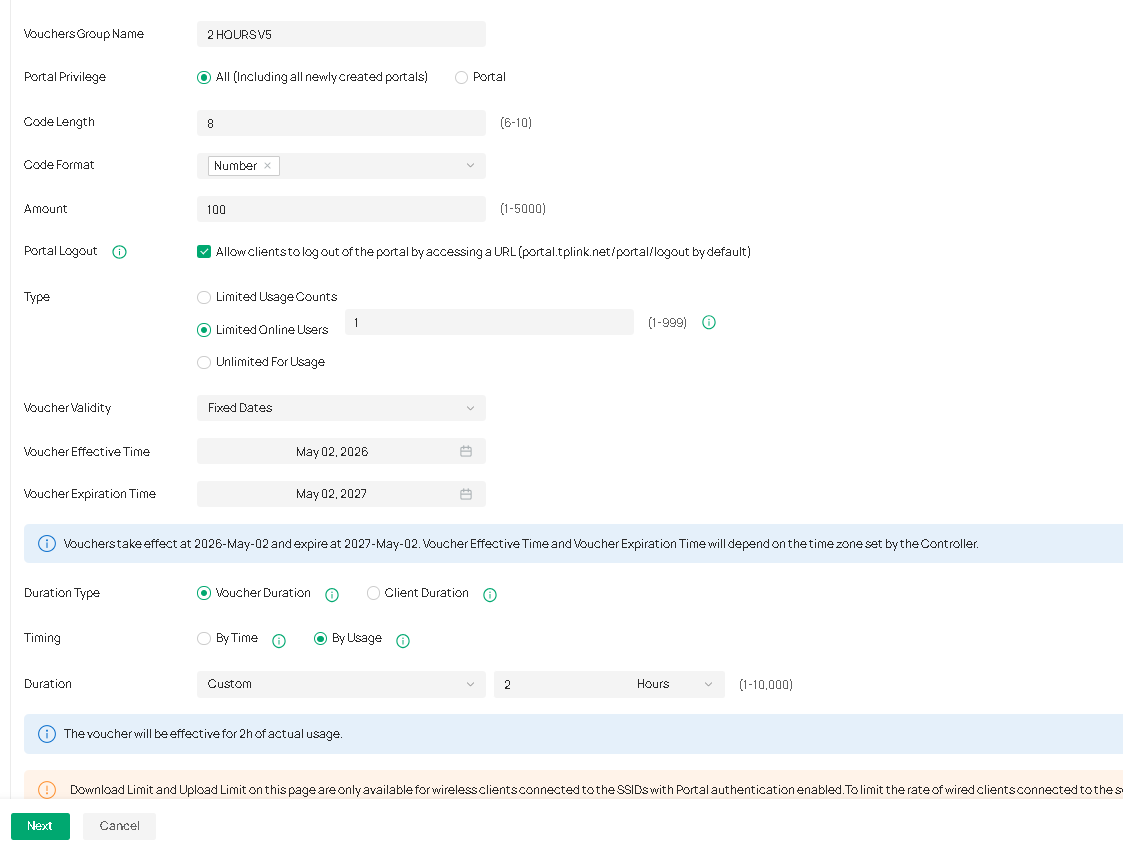
Task: Click the 'Duration Type' label
Action: (x=62, y=593)
